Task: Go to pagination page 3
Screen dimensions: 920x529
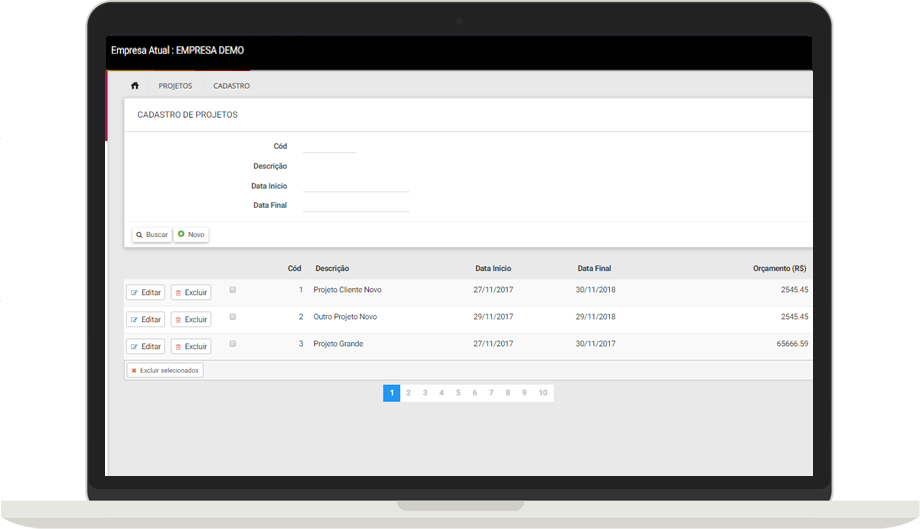Action: point(425,393)
